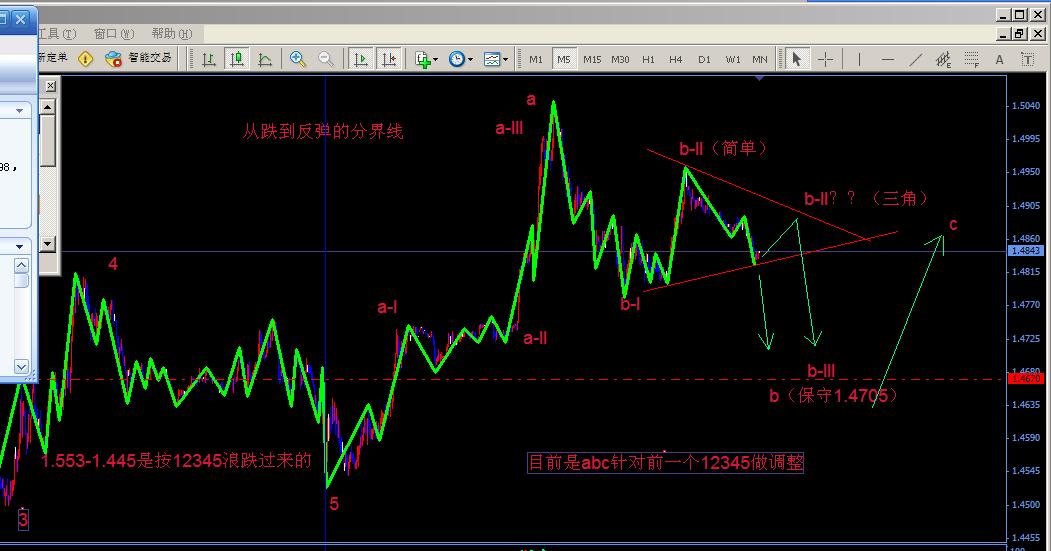Draw a vertical line tool

point(859,59)
